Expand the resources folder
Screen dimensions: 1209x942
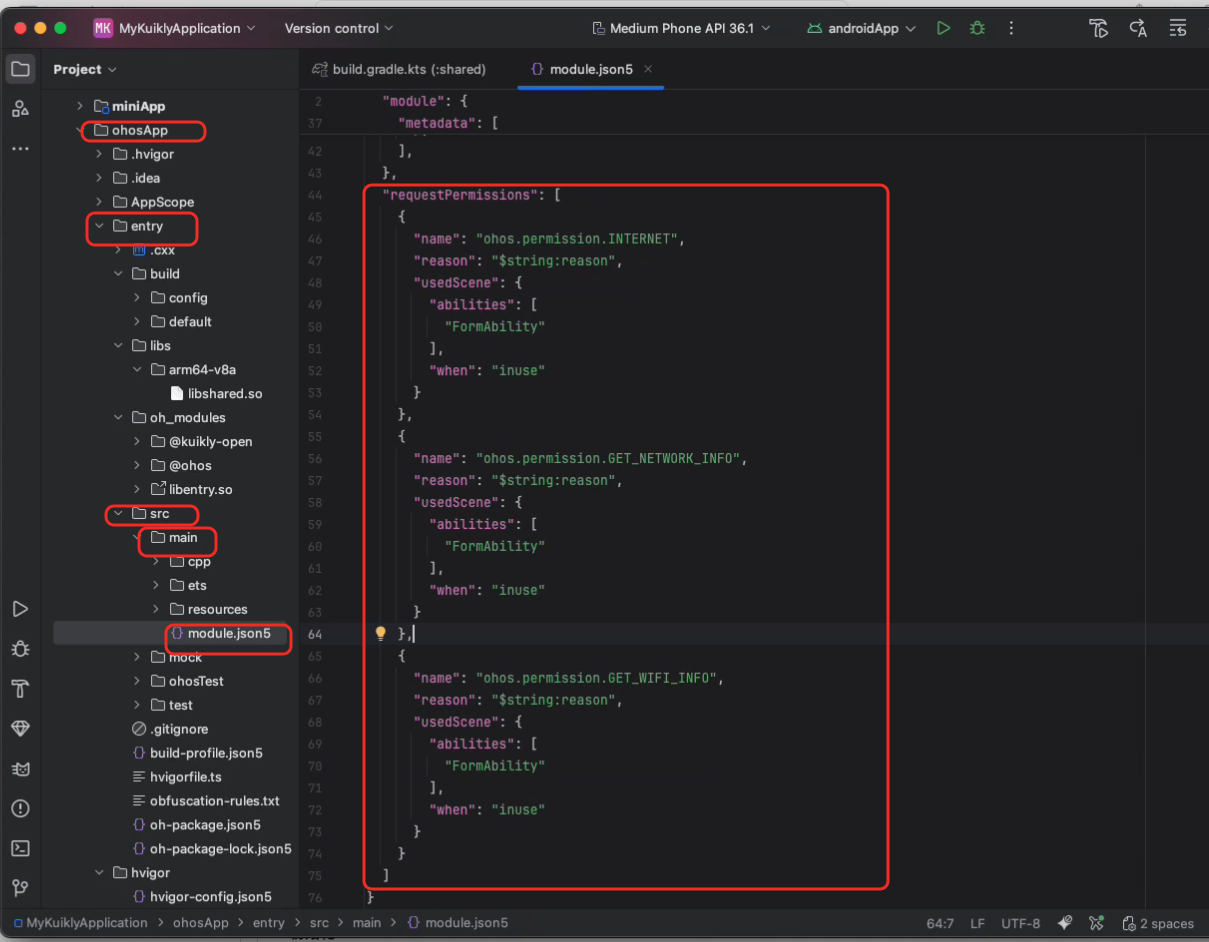[x=156, y=609]
